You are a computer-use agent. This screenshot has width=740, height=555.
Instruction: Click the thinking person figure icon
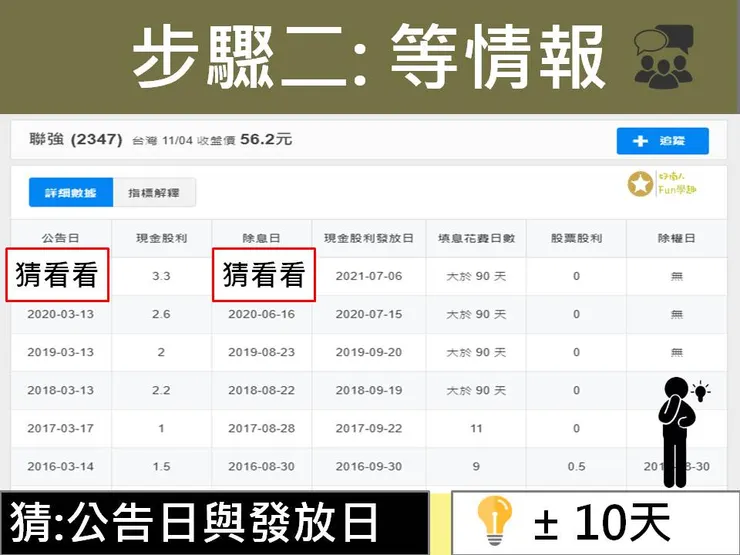point(677,432)
